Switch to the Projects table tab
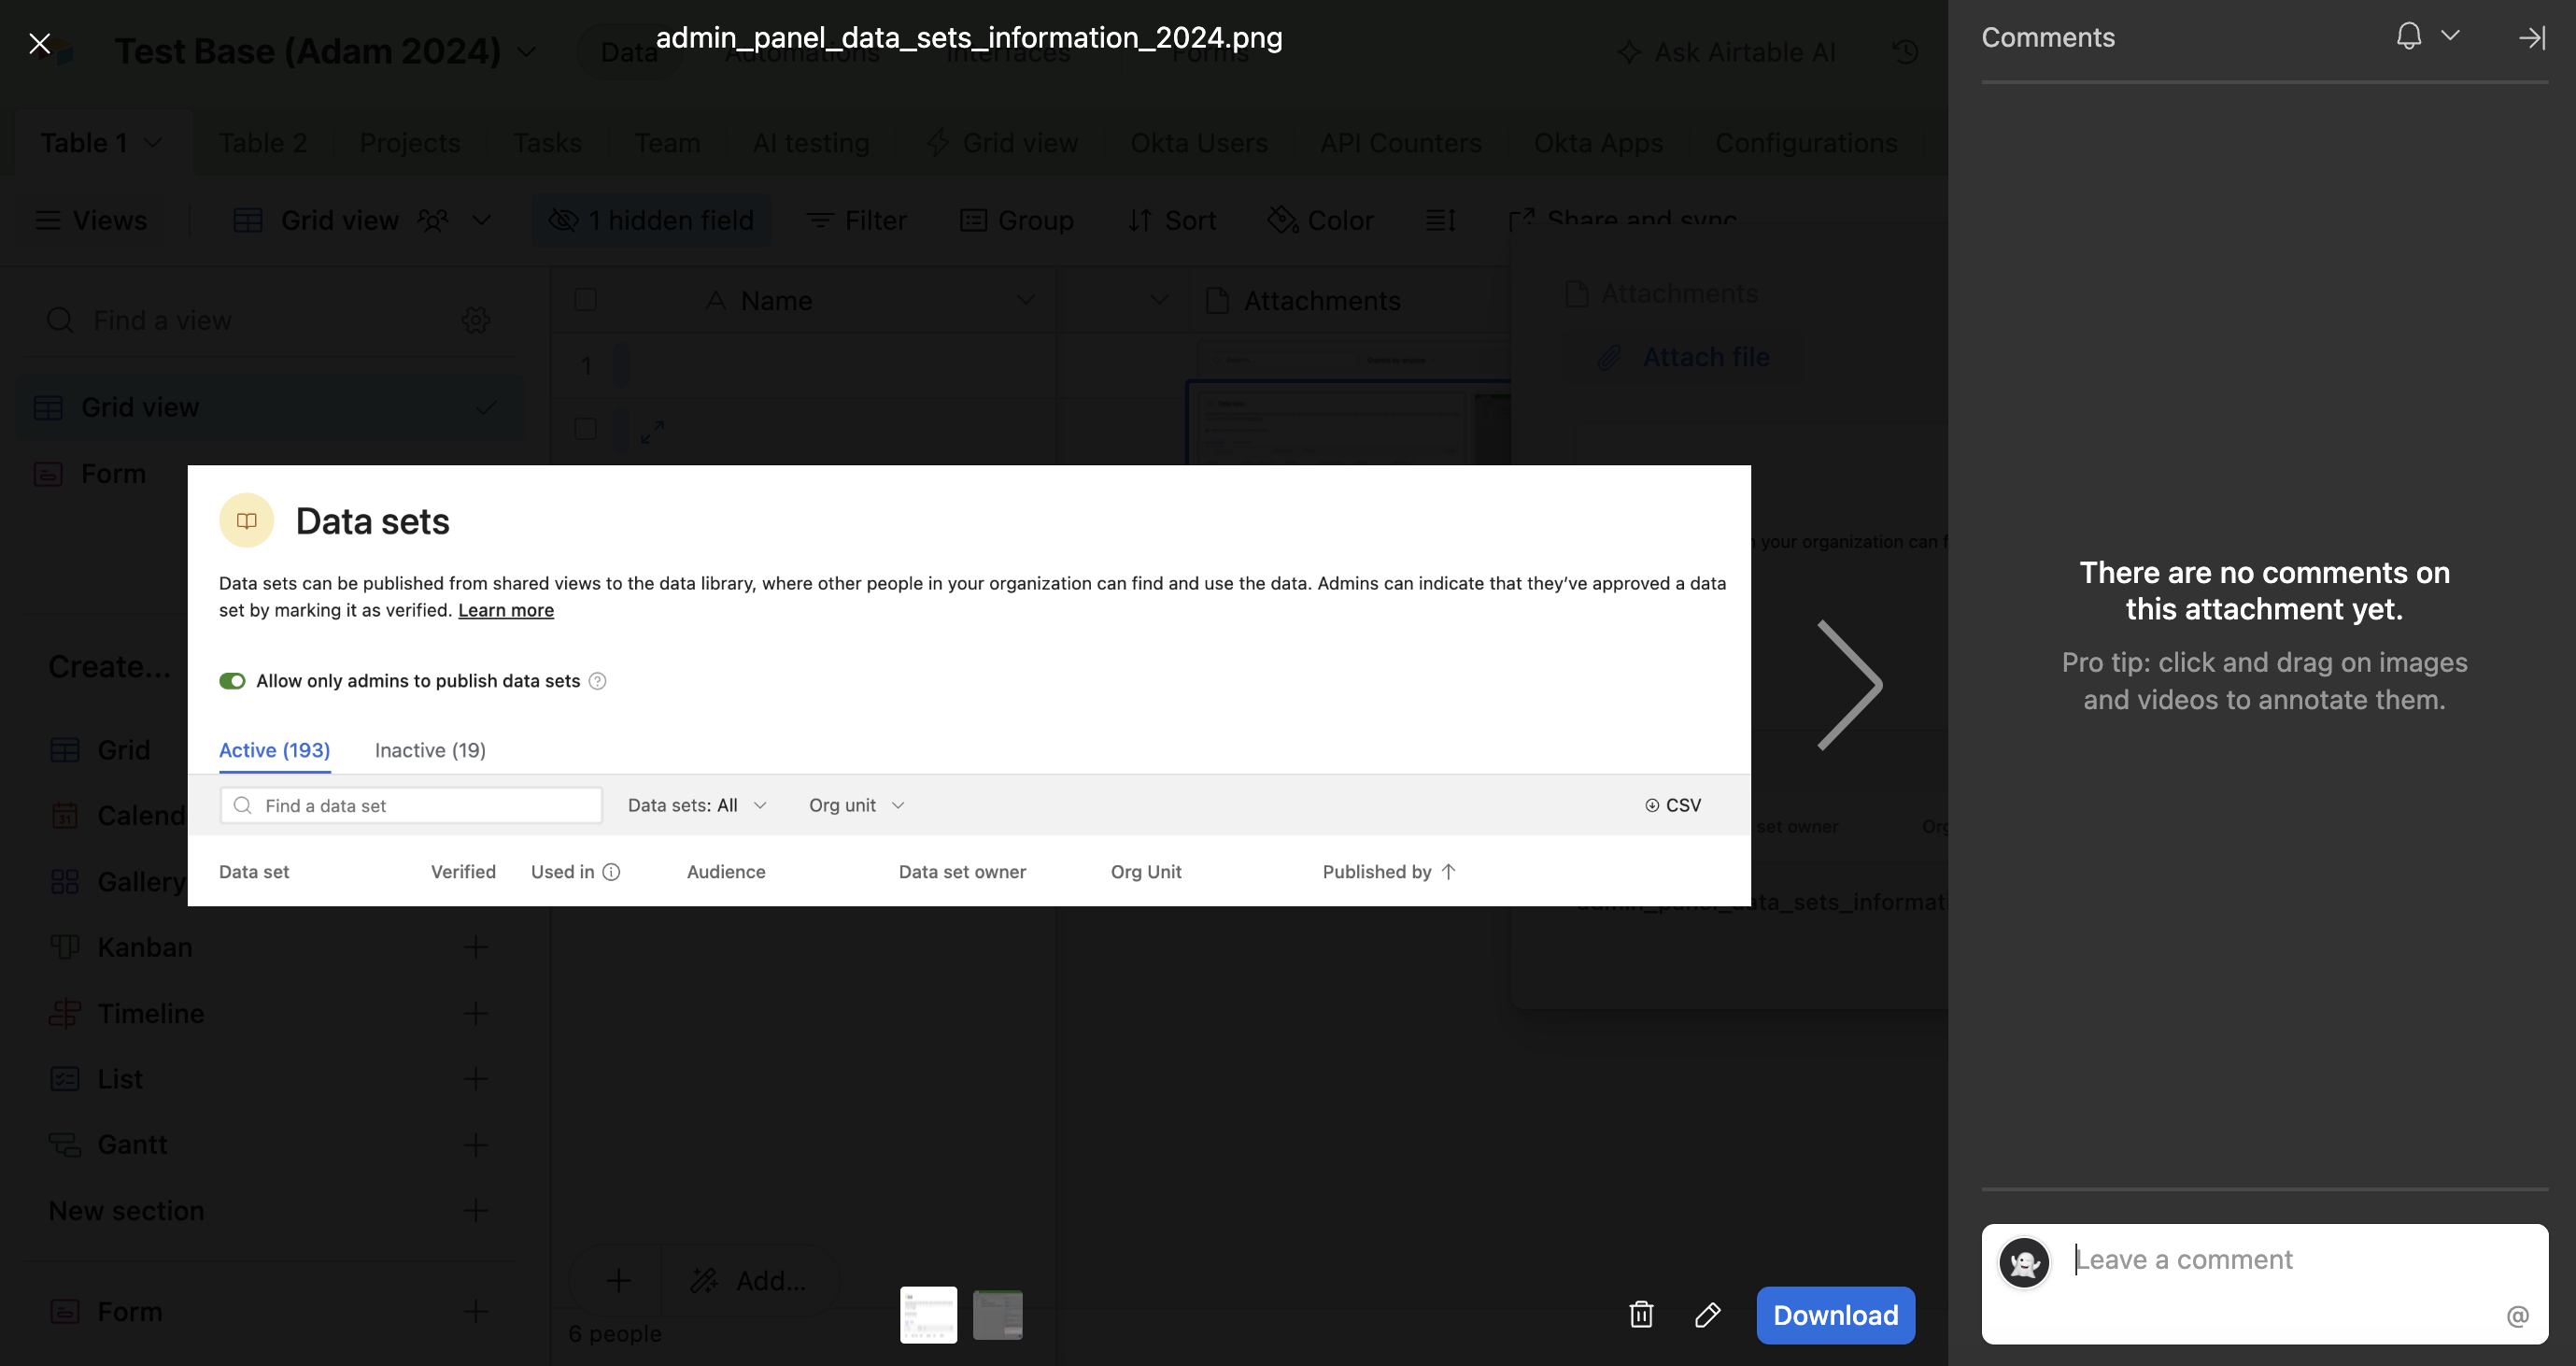 (x=410, y=142)
